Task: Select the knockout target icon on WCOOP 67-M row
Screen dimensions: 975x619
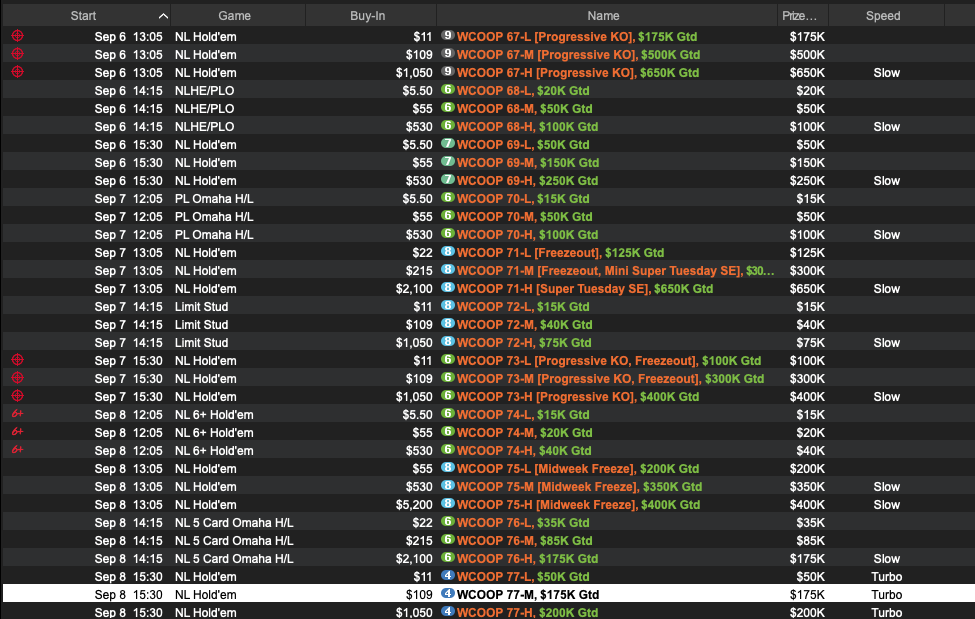Action: (x=17, y=54)
